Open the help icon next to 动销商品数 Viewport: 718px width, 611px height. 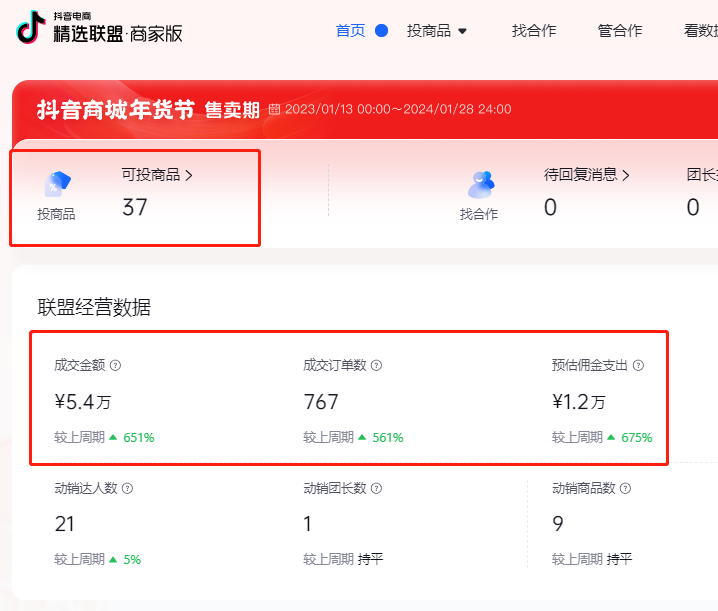[x=625, y=489]
